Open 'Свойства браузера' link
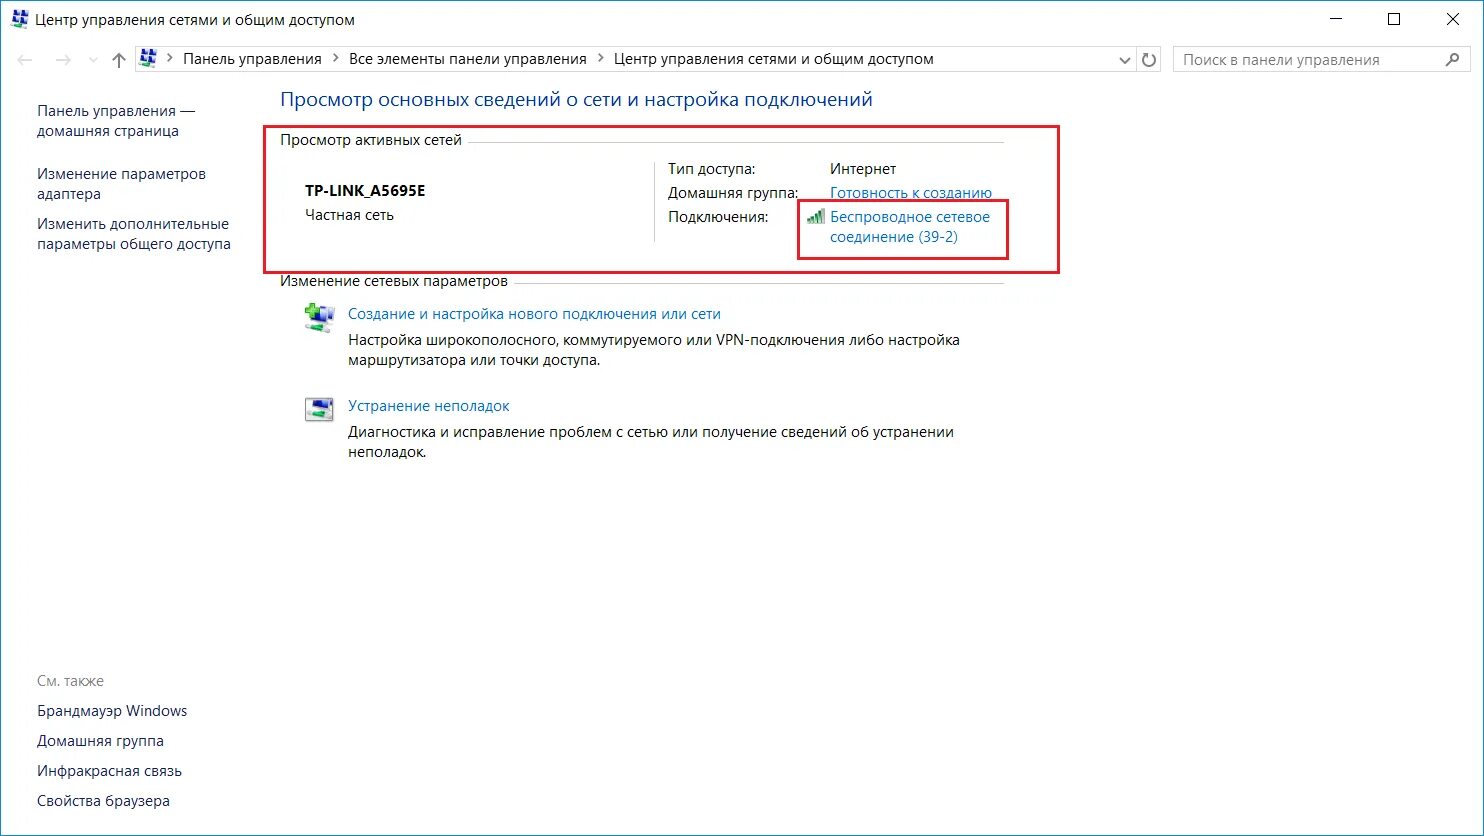This screenshot has width=1484, height=836. point(103,801)
